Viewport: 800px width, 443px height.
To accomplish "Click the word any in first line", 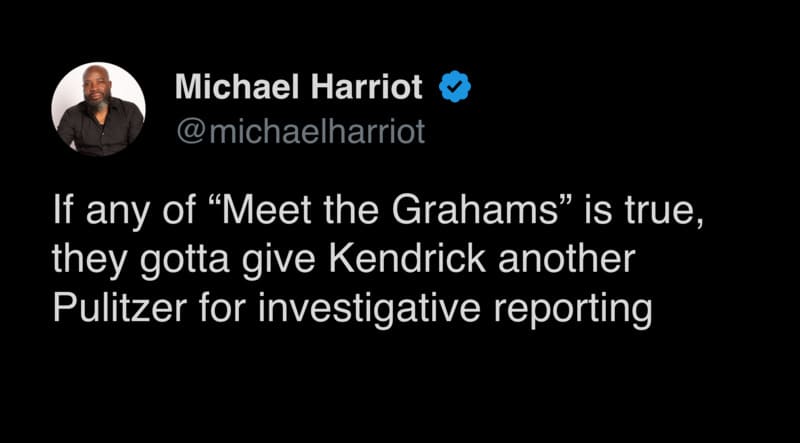I will (119, 213).
